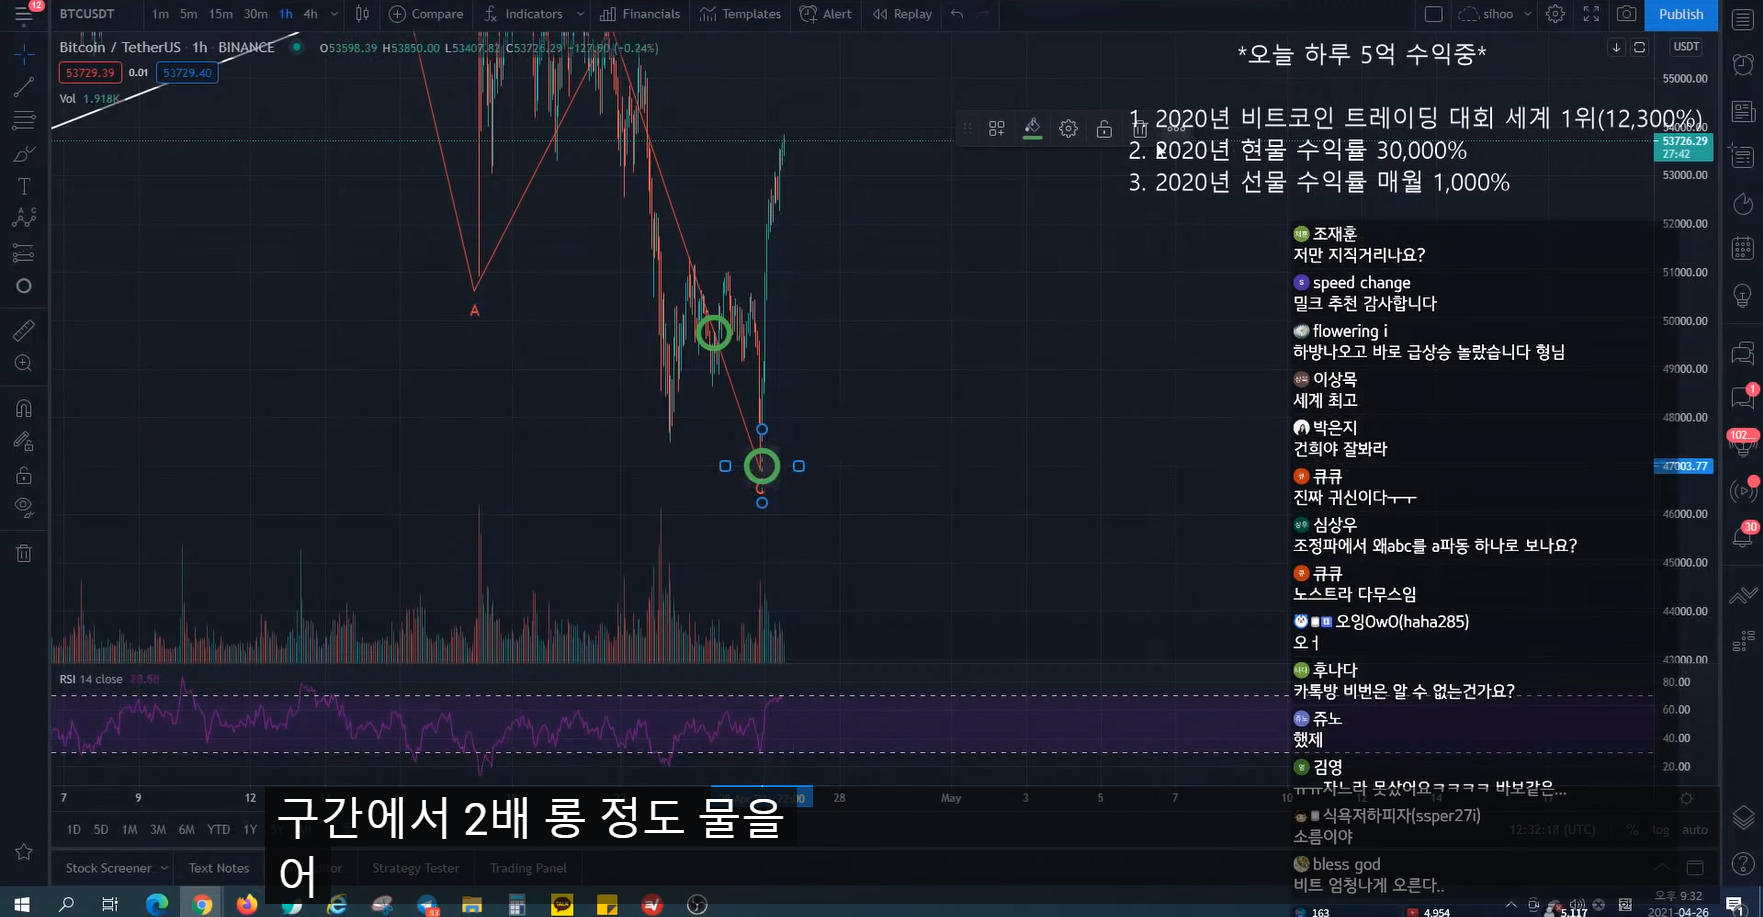Select the 1D date range

[x=73, y=829]
